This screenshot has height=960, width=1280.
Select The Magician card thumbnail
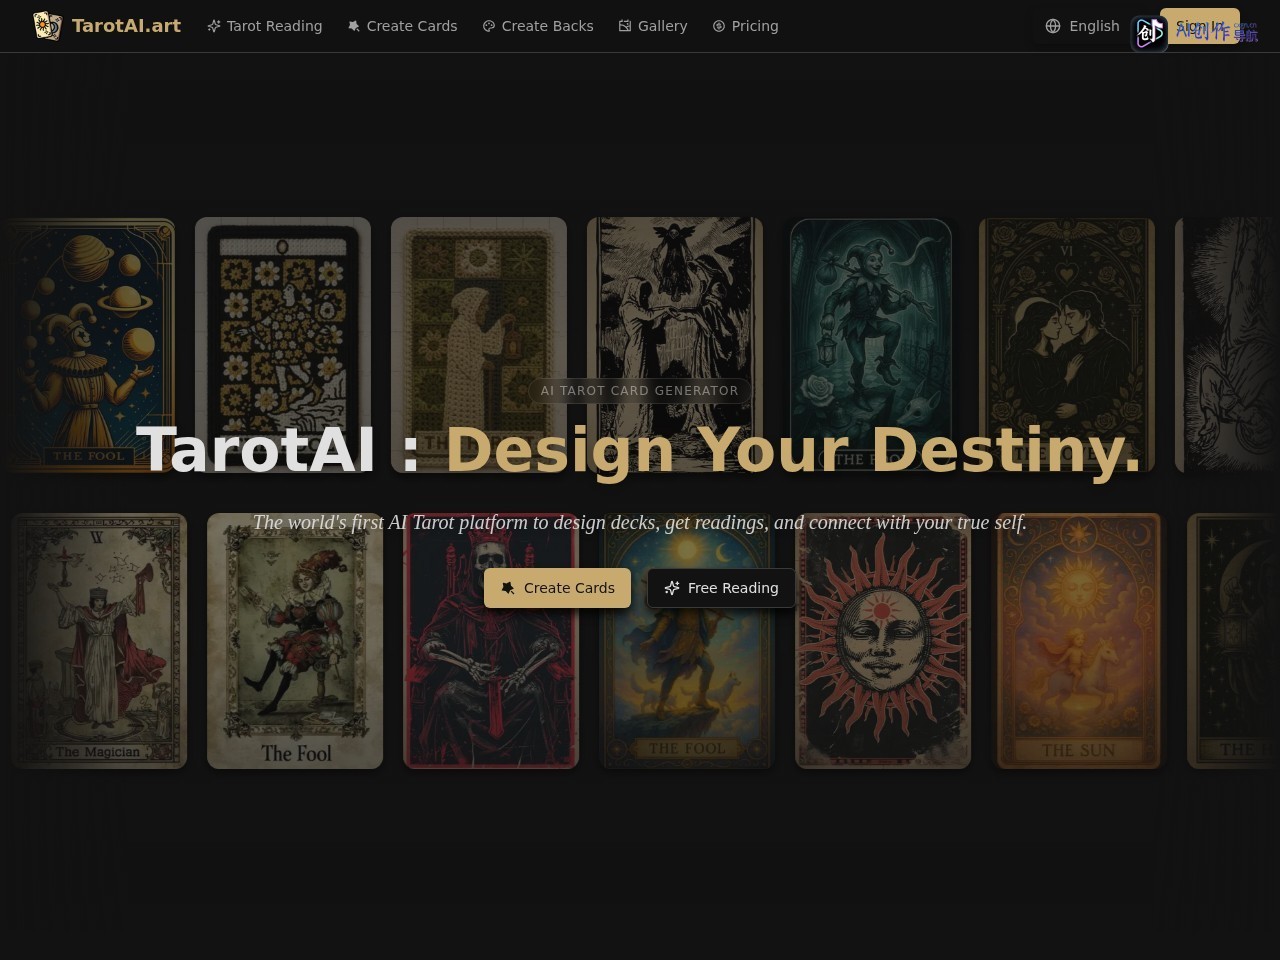tap(99, 641)
